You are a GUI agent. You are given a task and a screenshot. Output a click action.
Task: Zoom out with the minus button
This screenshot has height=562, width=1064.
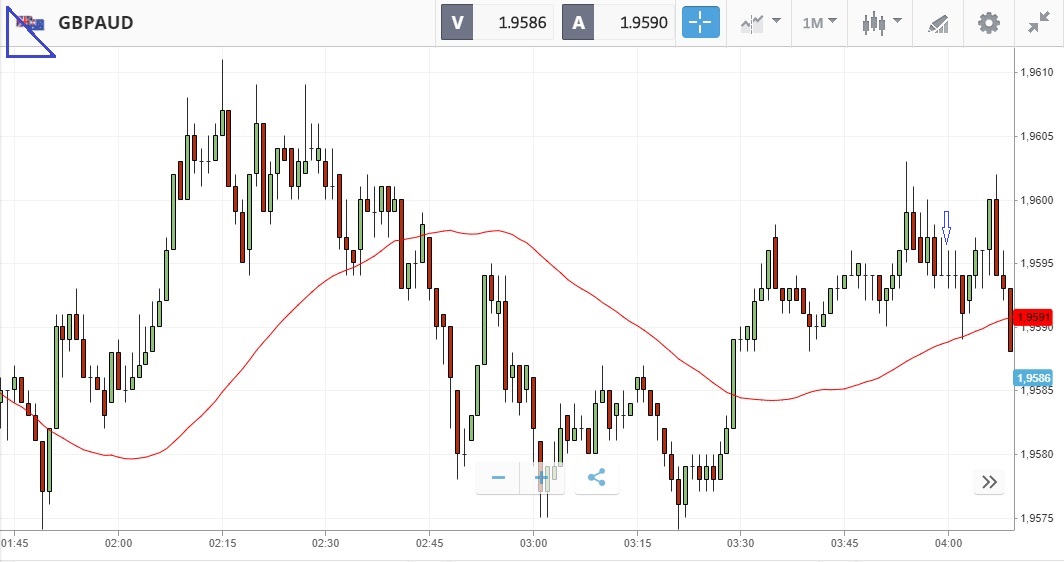point(498,478)
